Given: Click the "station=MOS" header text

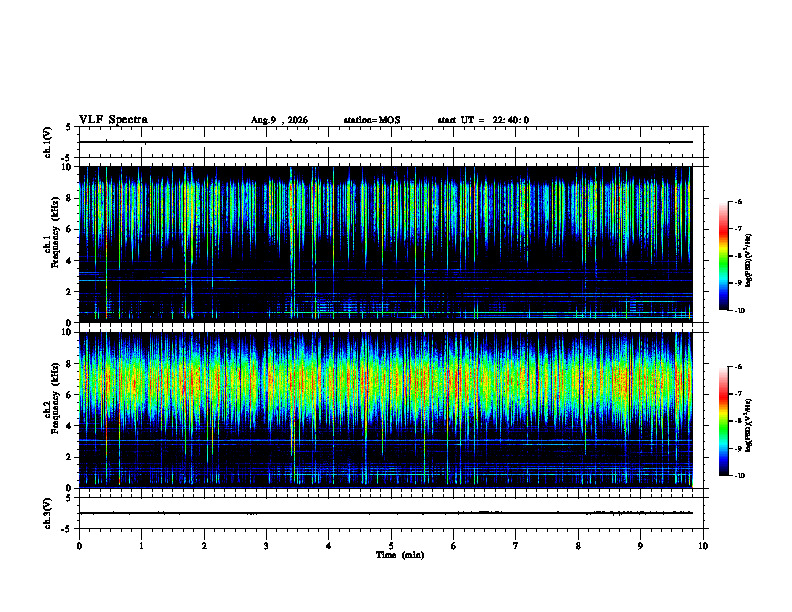Looking at the screenshot, I should pos(372,120).
